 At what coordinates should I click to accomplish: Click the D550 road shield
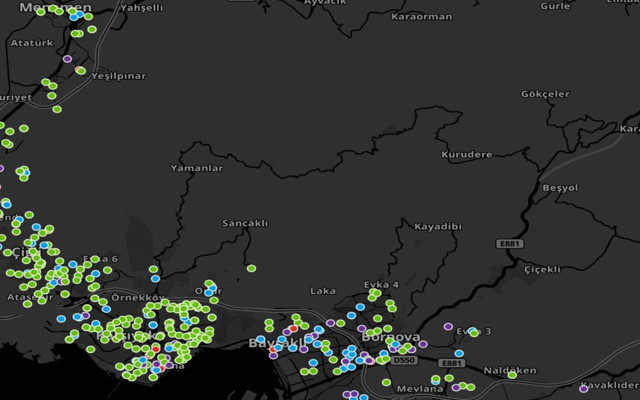click(404, 360)
